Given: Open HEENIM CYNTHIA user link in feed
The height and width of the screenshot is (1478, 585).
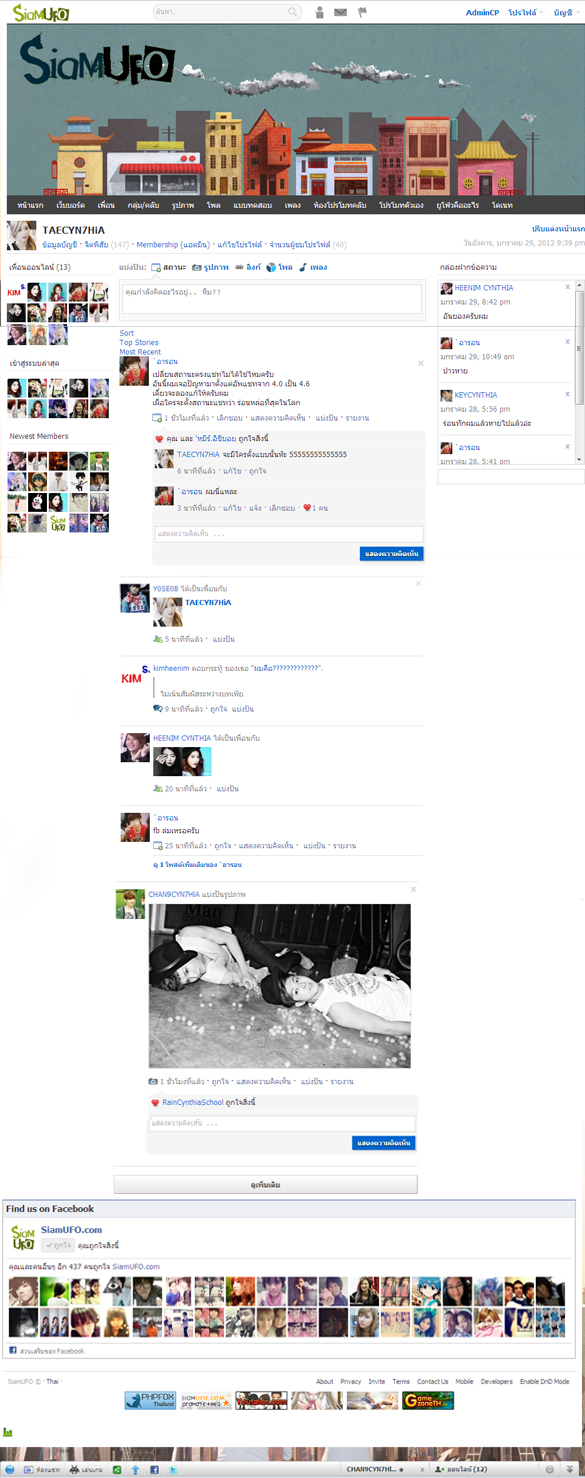Looking at the screenshot, I should pos(182,738).
